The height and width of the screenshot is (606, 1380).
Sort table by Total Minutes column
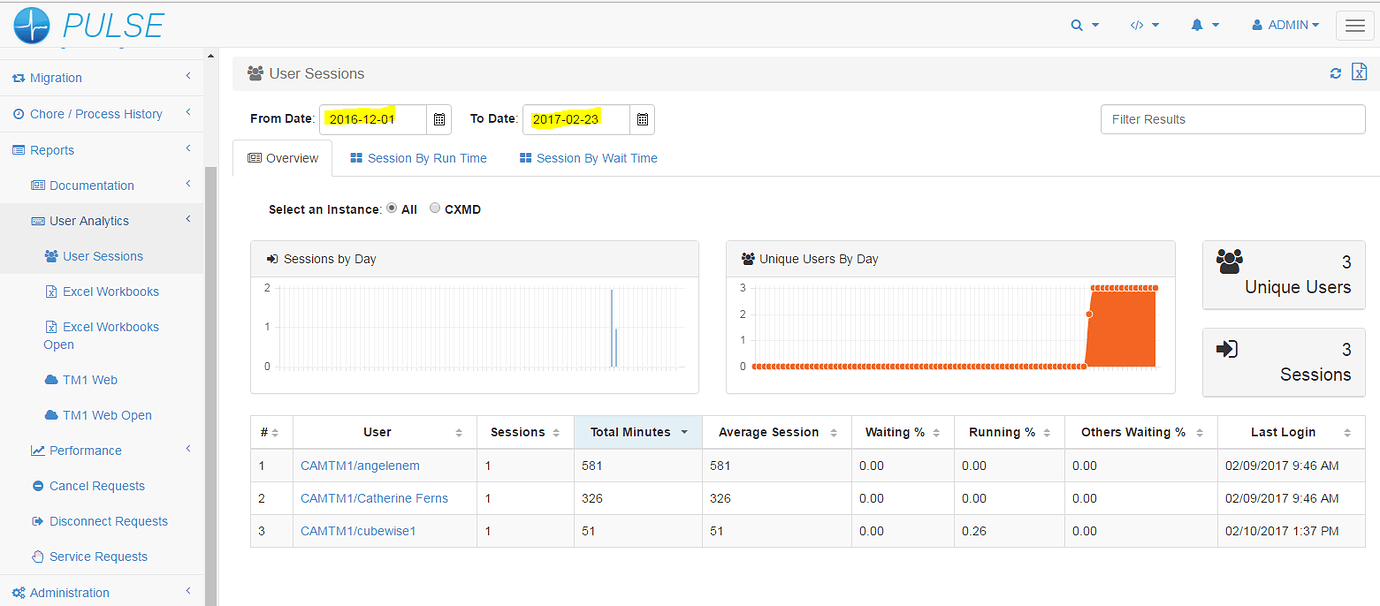pos(637,432)
